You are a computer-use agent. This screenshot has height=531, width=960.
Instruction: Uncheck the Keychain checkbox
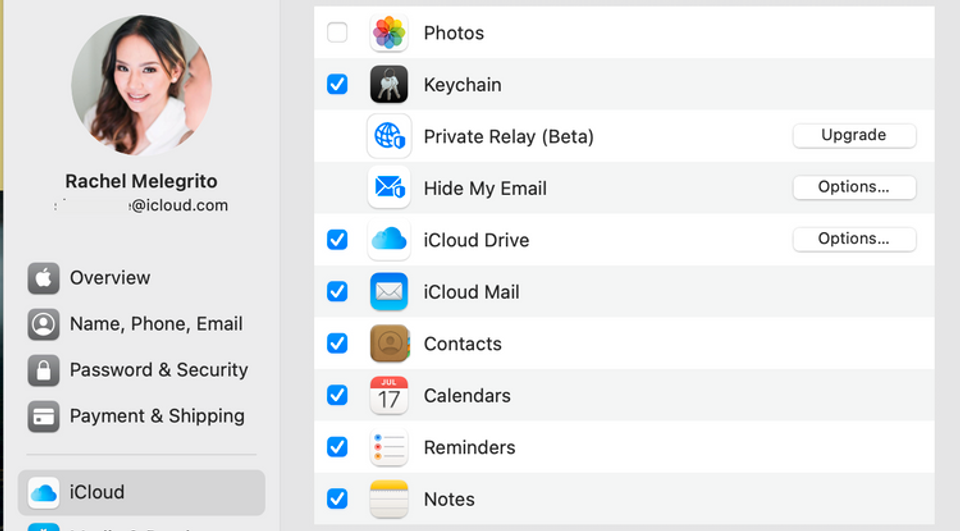point(337,84)
